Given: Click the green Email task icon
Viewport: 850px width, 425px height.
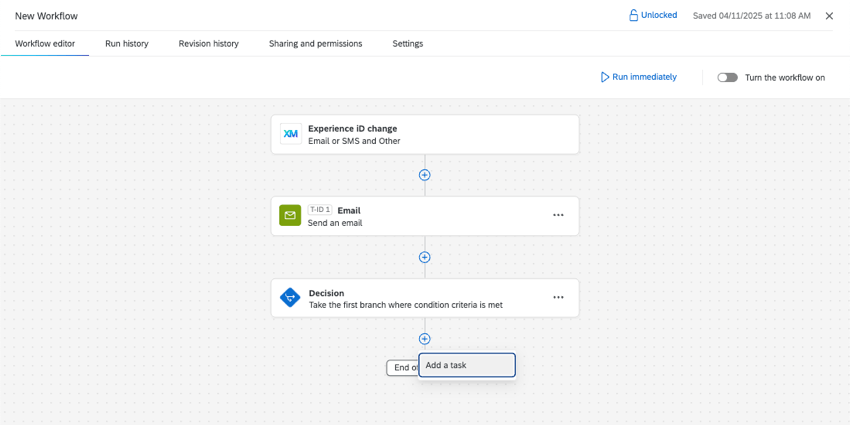Looking at the screenshot, I should pos(290,216).
